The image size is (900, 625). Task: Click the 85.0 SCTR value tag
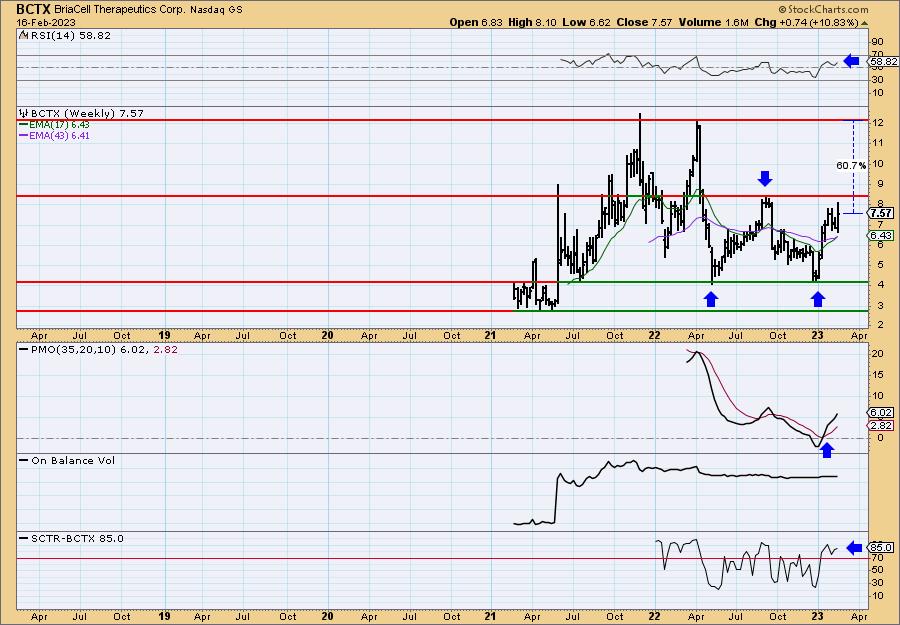pyautogui.click(x=880, y=548)
